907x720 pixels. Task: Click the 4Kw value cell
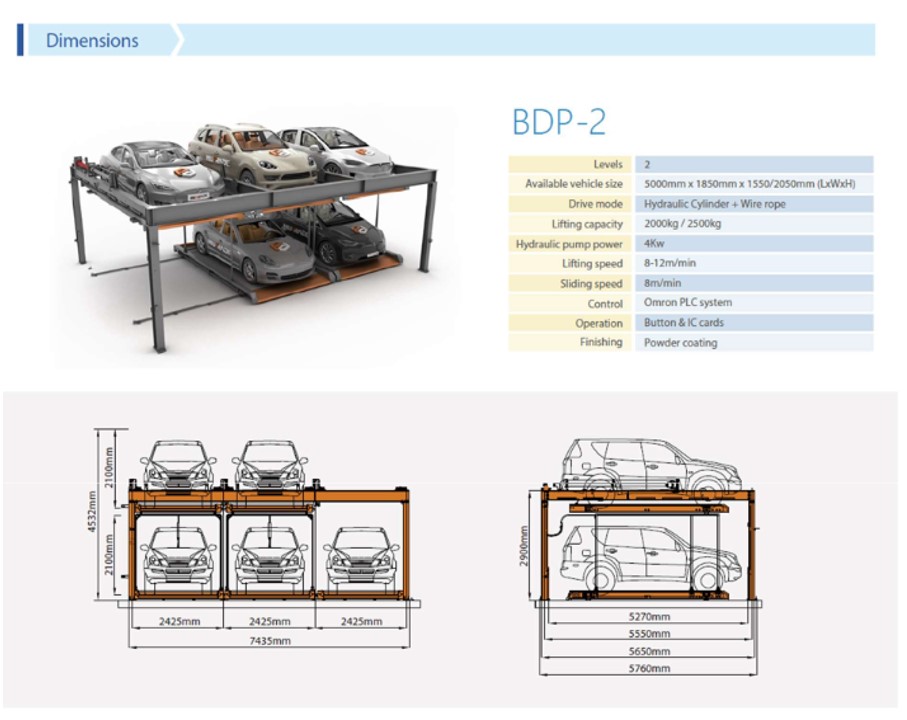point(754,243)
